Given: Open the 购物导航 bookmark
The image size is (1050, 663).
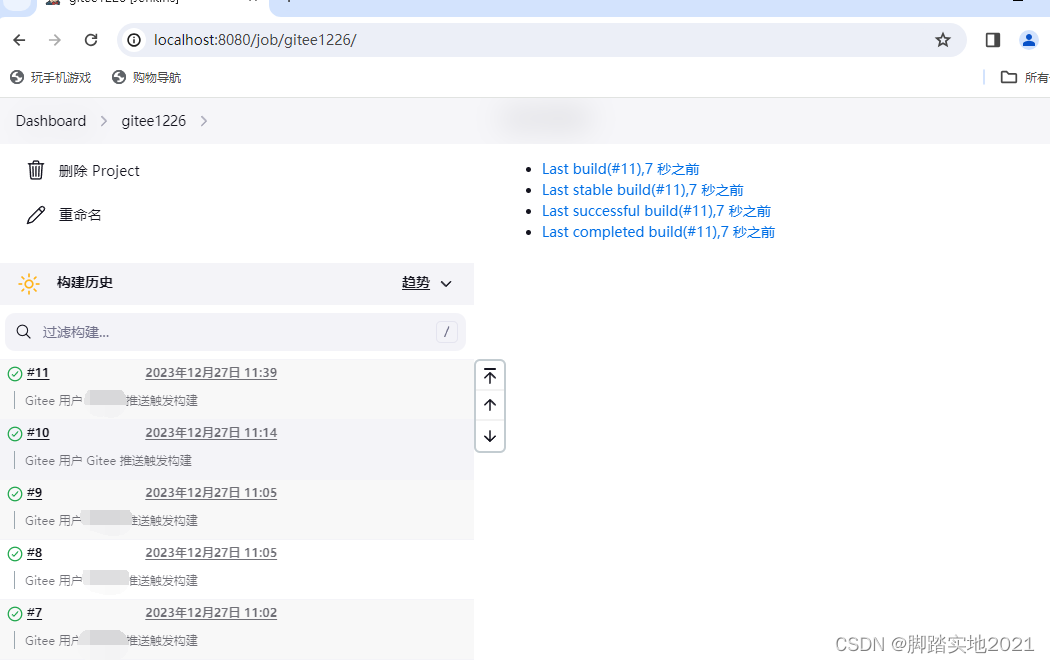Looking at the screenshot, I should coord(147,78).
